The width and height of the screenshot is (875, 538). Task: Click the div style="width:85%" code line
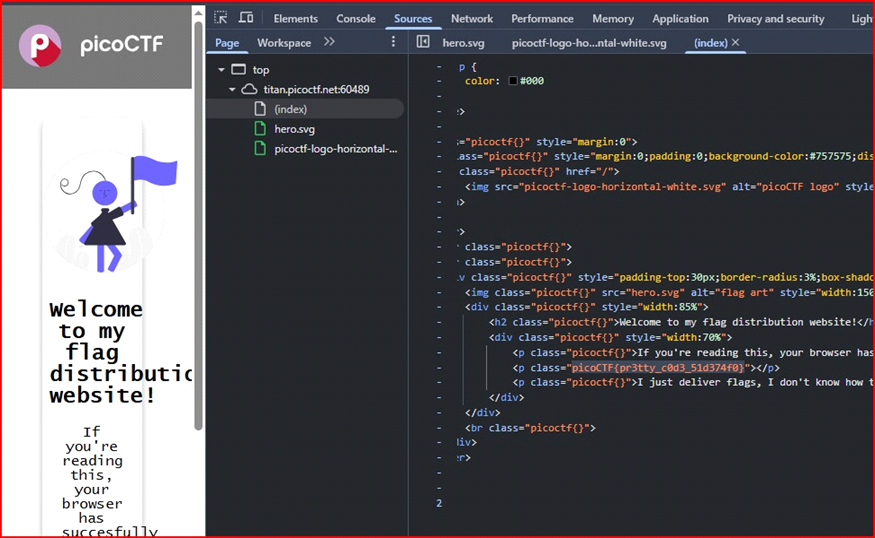tap(586, 307)
